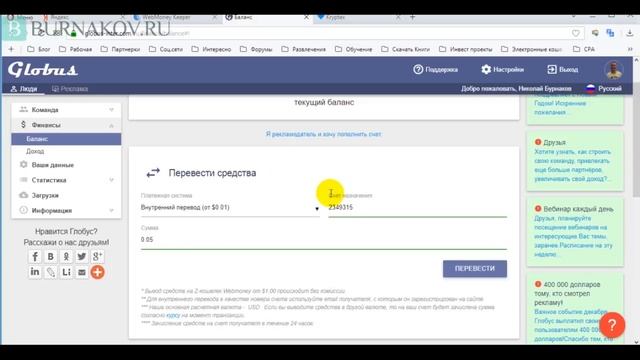Click the ПЕРЕВЕСТИ button

(475, 269)
